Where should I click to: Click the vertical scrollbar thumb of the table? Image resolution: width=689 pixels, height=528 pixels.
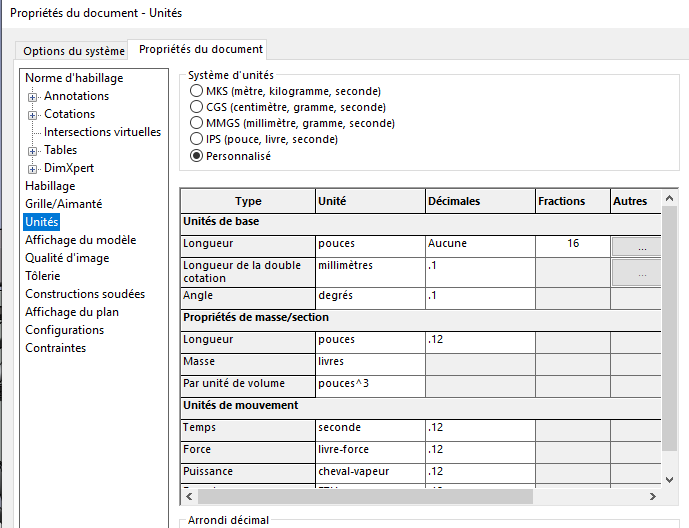click(670, 329)
